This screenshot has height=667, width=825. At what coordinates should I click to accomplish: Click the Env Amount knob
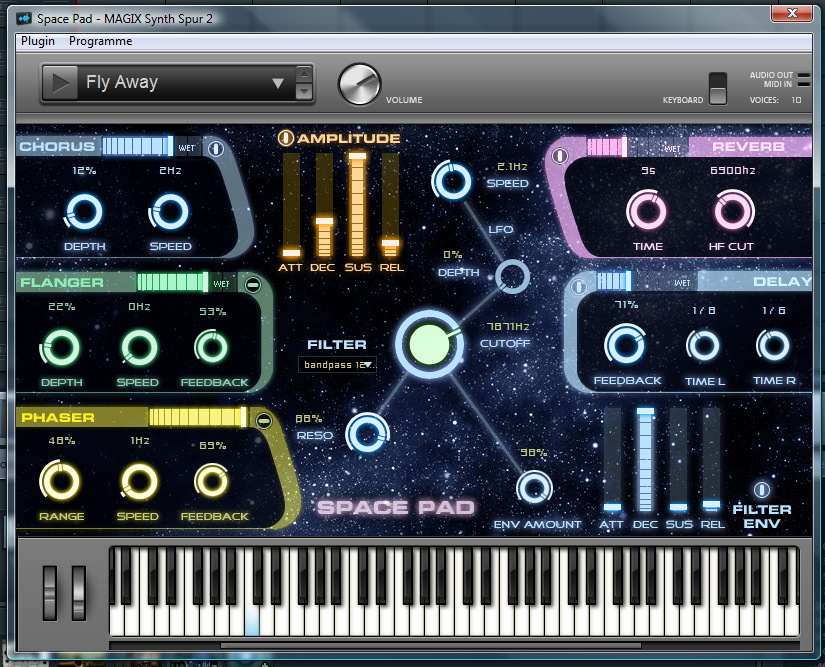[x=534, y=488]
